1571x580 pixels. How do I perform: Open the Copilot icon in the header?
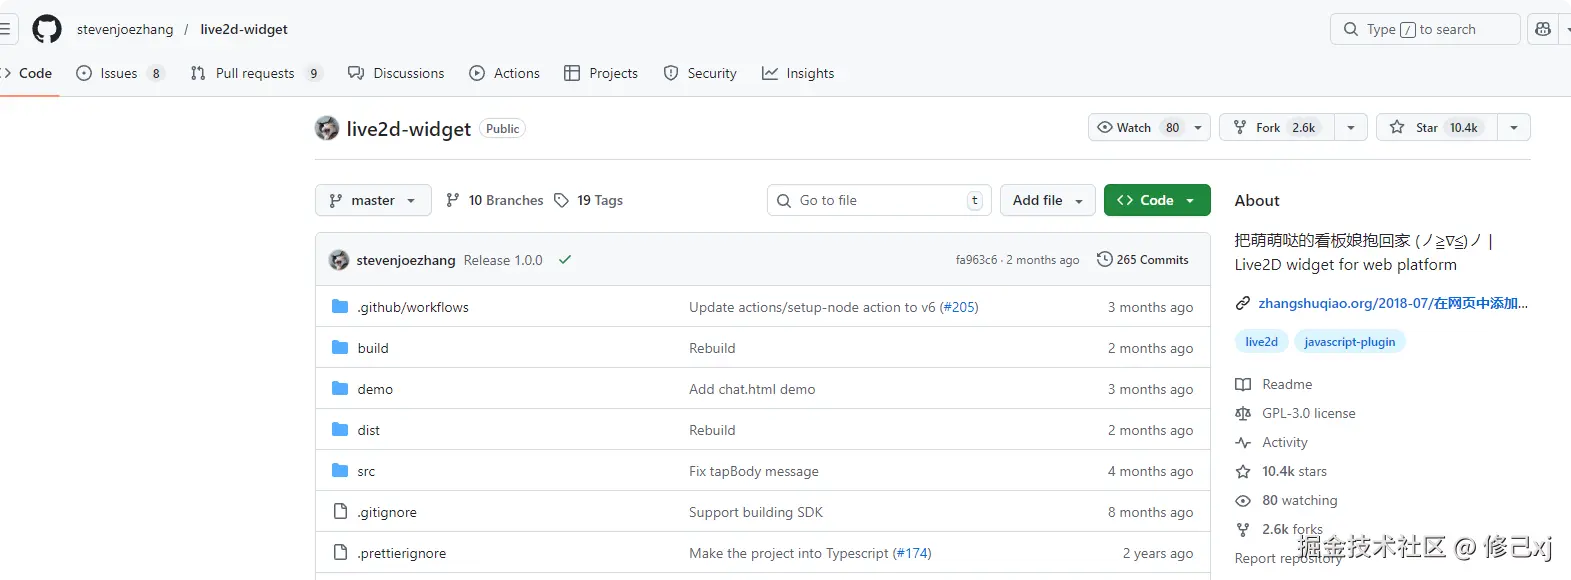tap(1543, 29)
